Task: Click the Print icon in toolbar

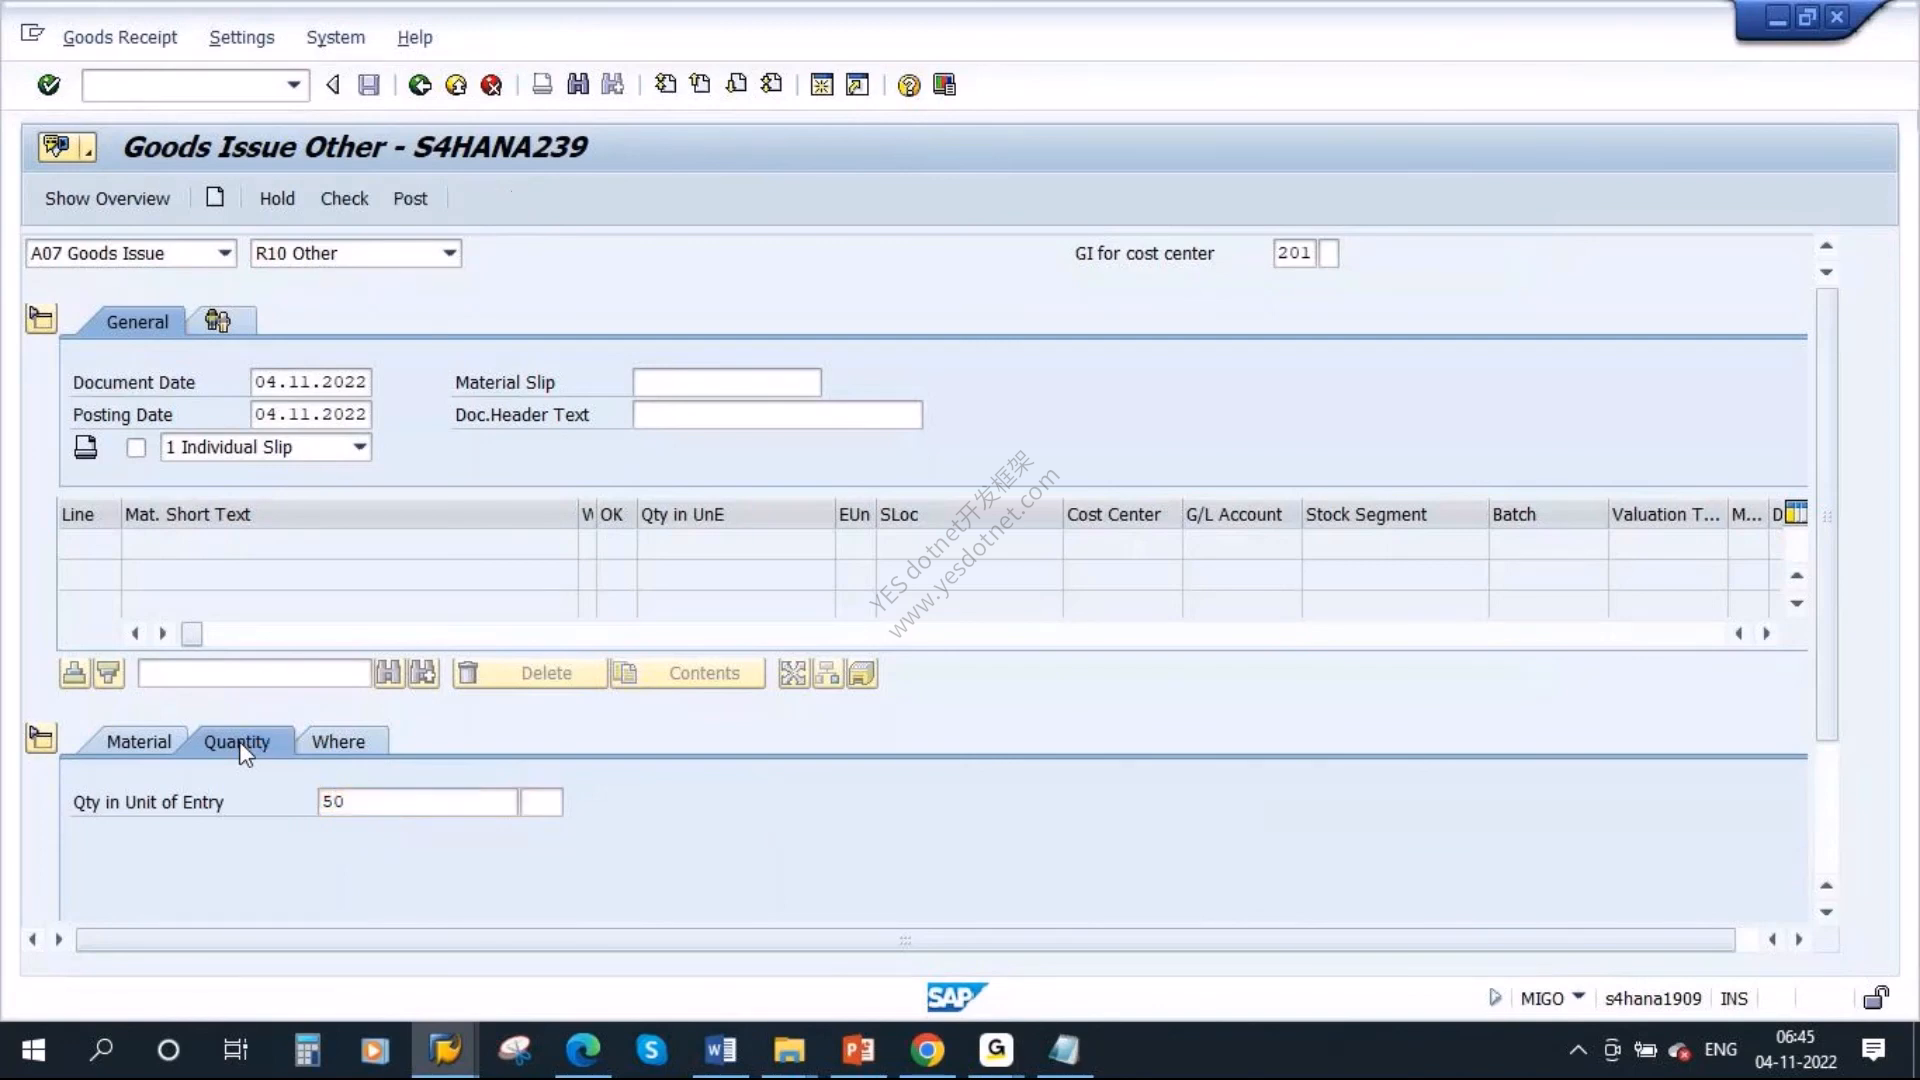Action: [542, 85]
